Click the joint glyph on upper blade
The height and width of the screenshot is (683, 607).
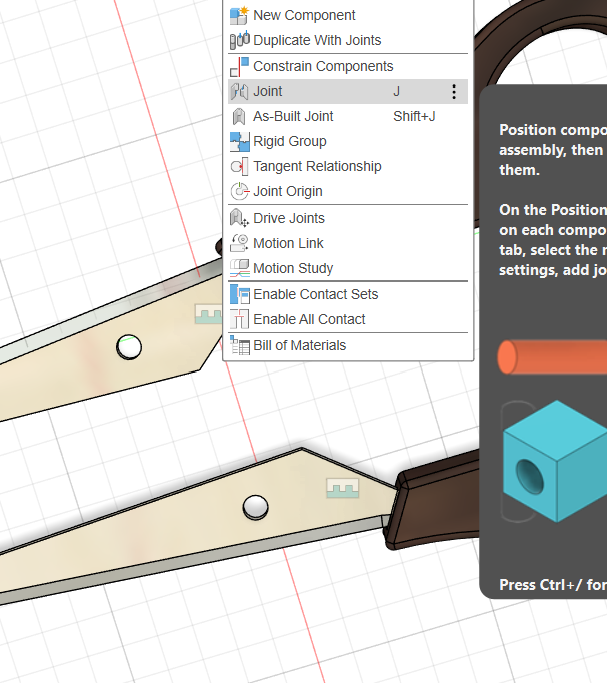(x=208, y=315)
